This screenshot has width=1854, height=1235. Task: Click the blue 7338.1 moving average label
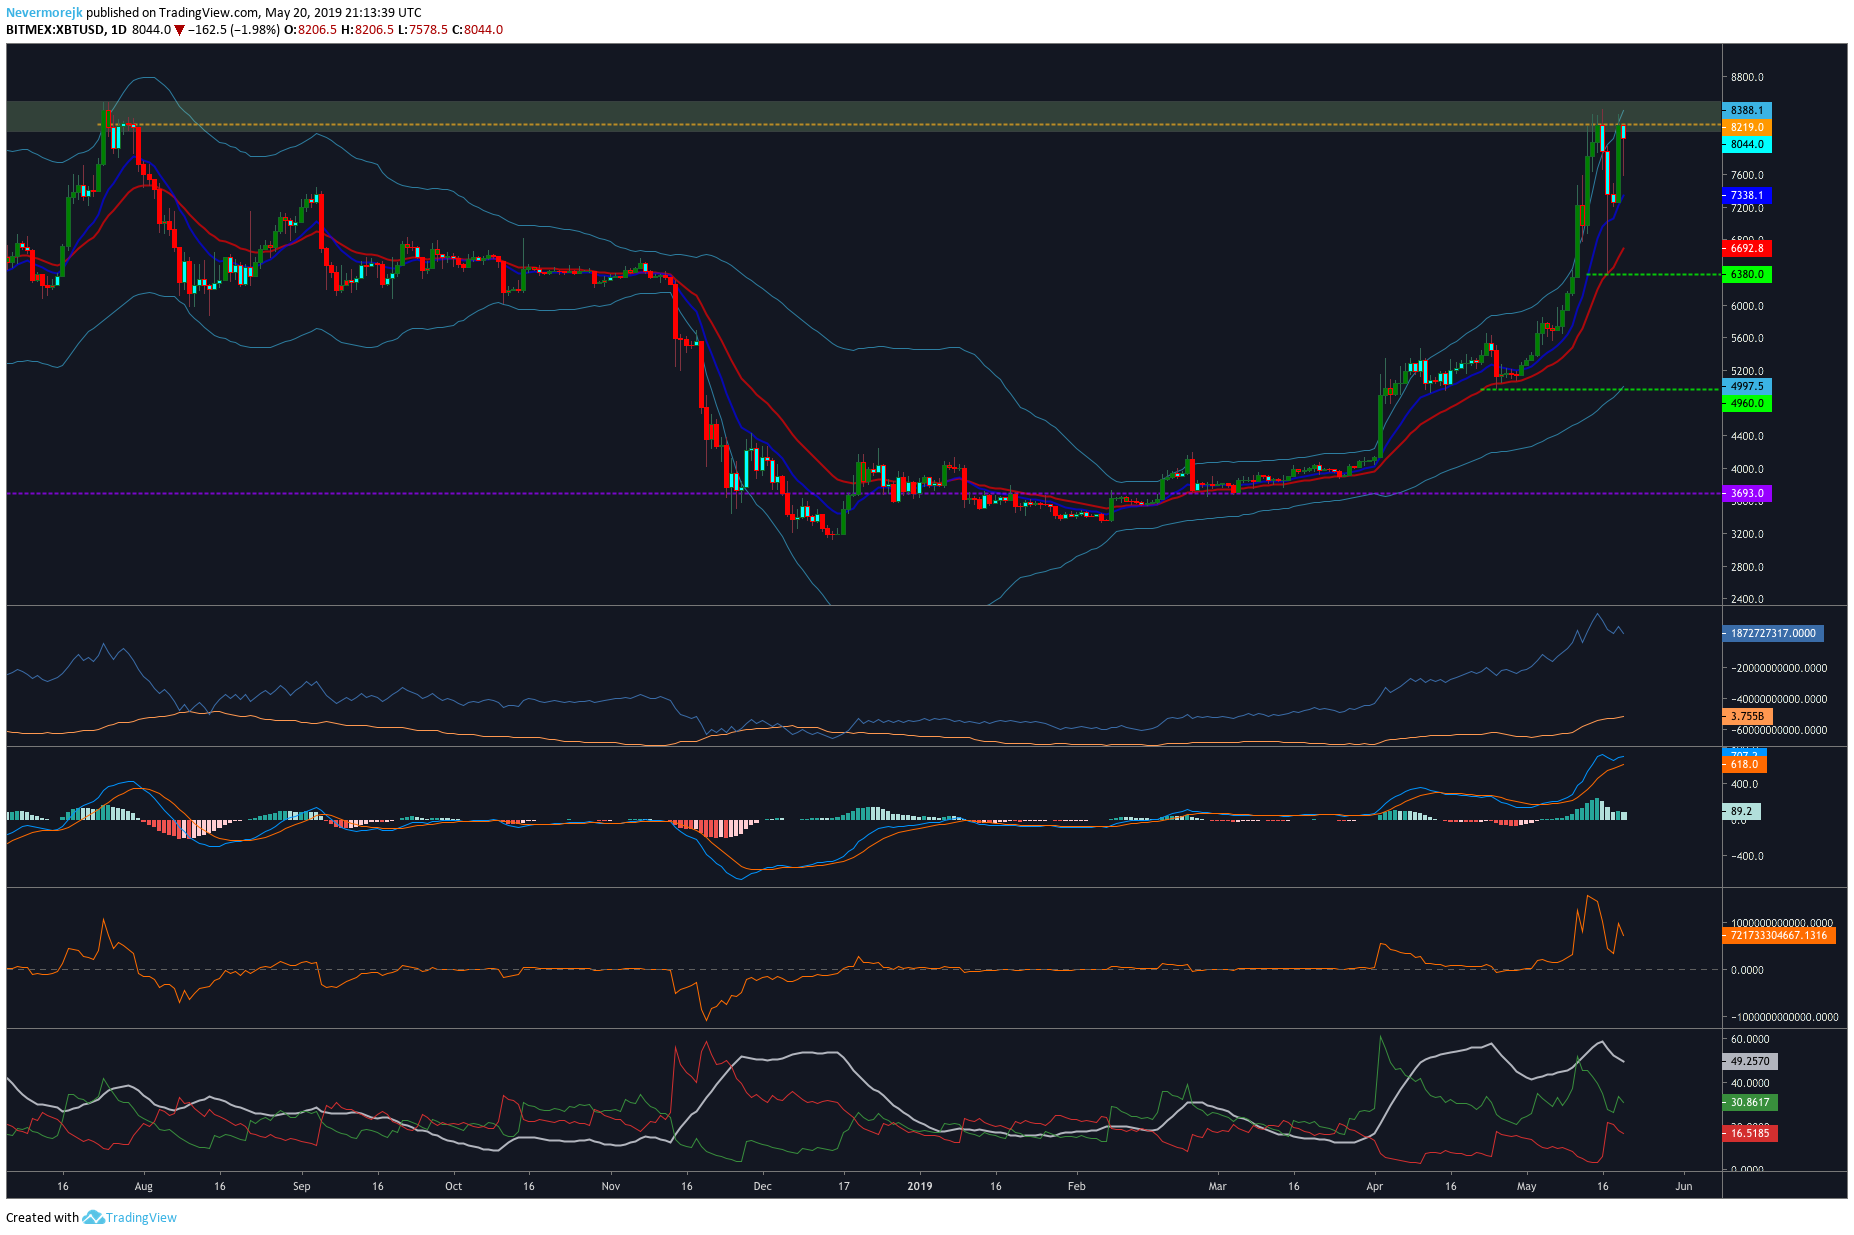[1747, 195]
